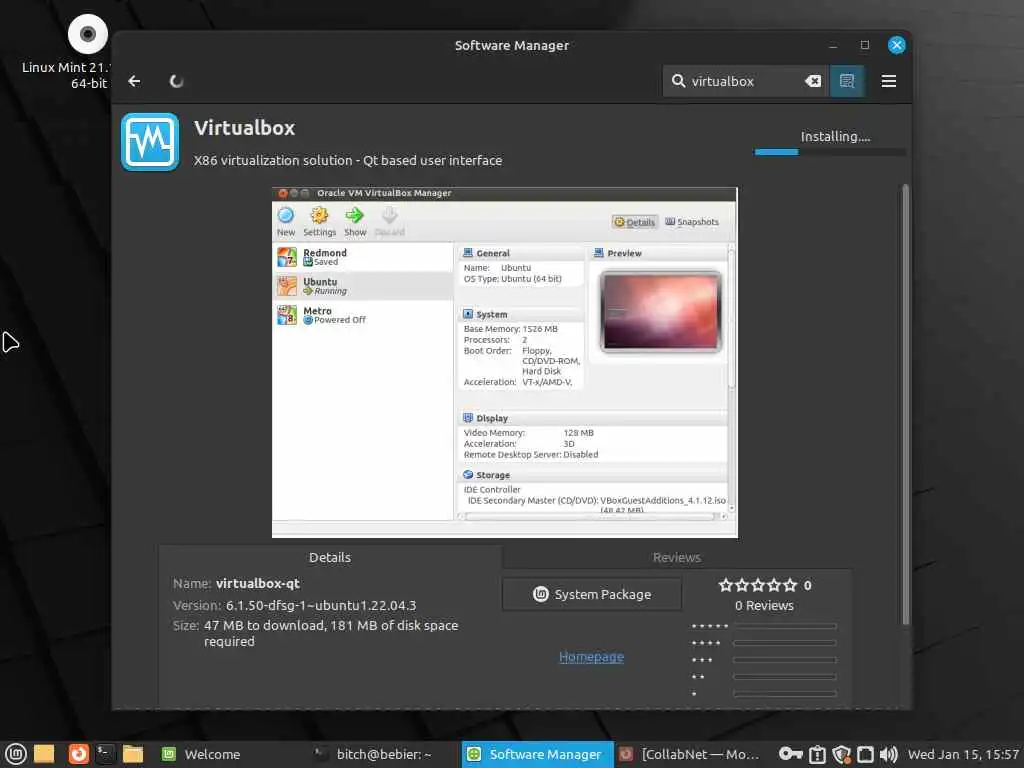Switch to the CollabNet browser window
Screen dimensions: 1024x768
coord(690,754)
